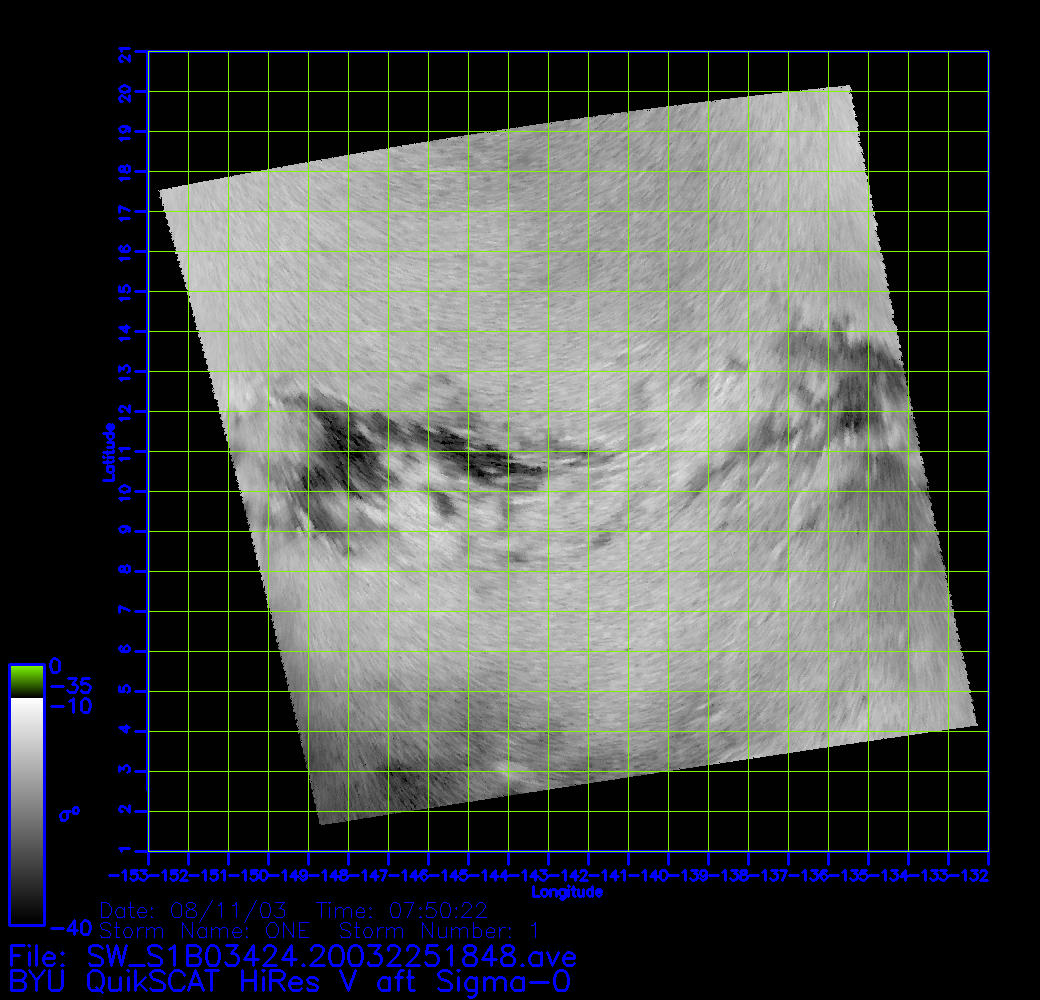The width and height of the screenshot is (1040, 1000).
Task: Click the "Longitude" axis title
Action: pos(567,892)
